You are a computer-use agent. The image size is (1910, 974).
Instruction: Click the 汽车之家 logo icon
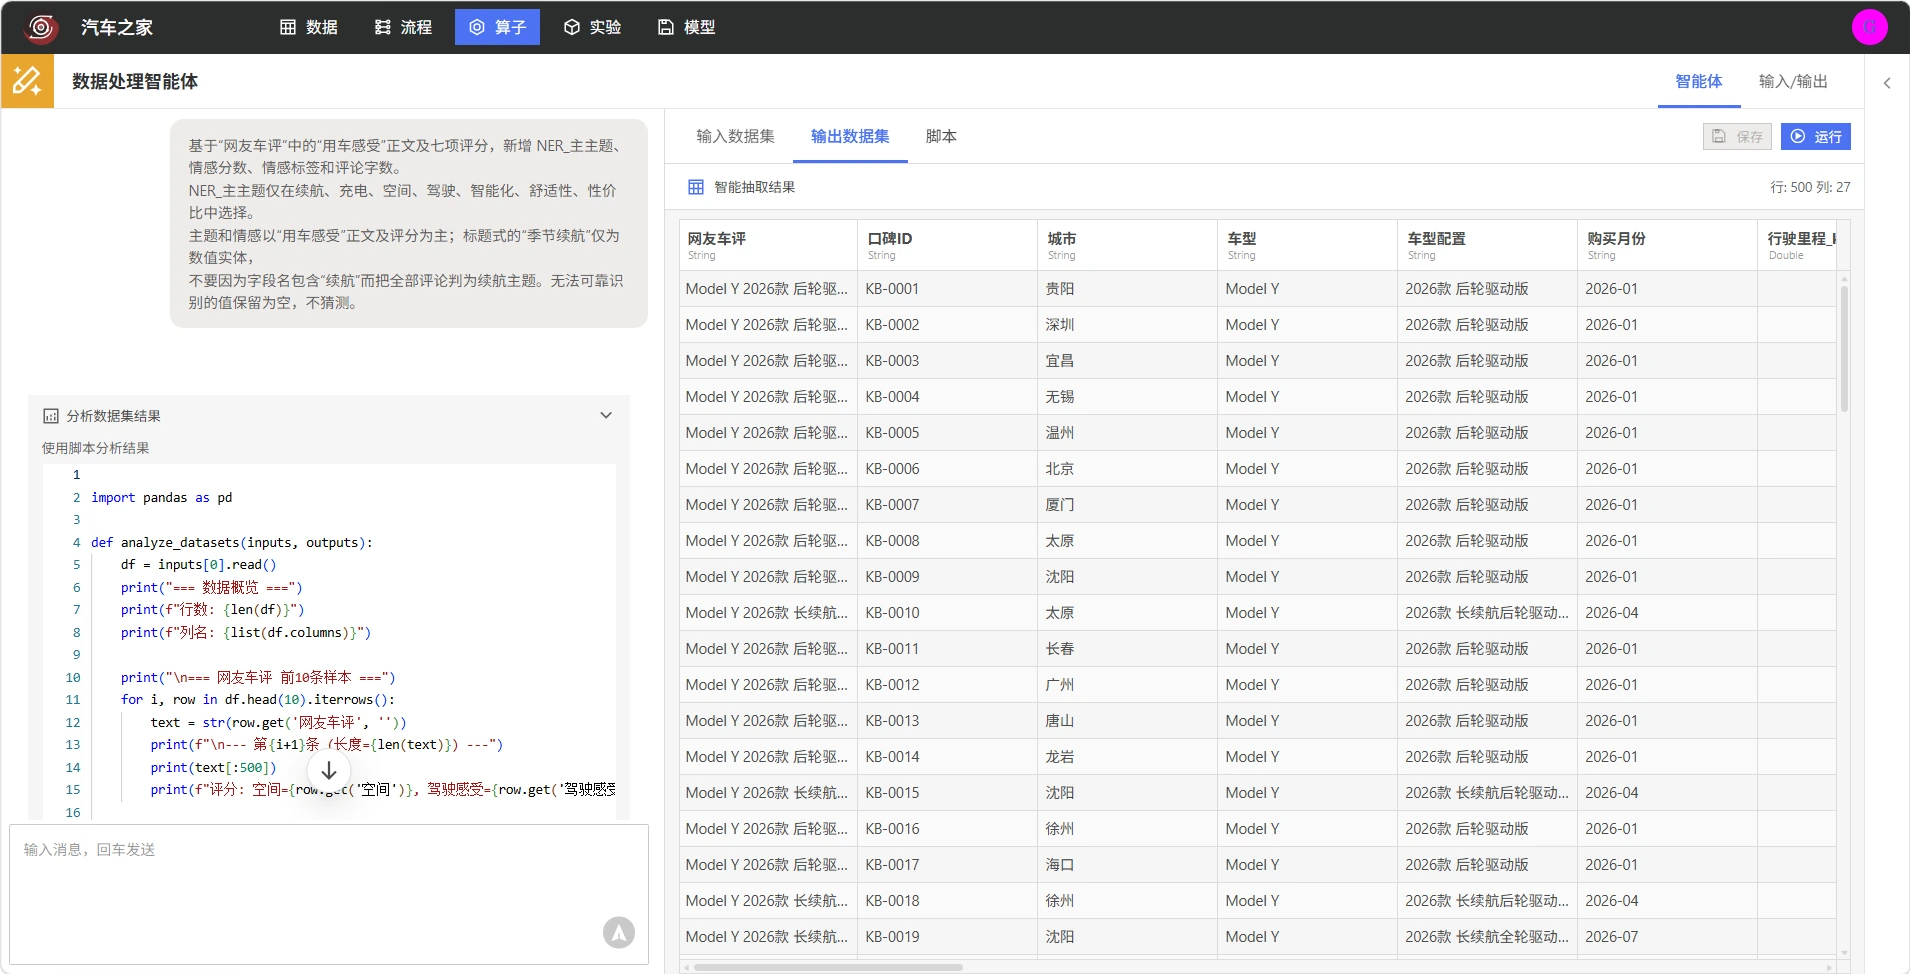pyautogui.click(x=41, y=27)
